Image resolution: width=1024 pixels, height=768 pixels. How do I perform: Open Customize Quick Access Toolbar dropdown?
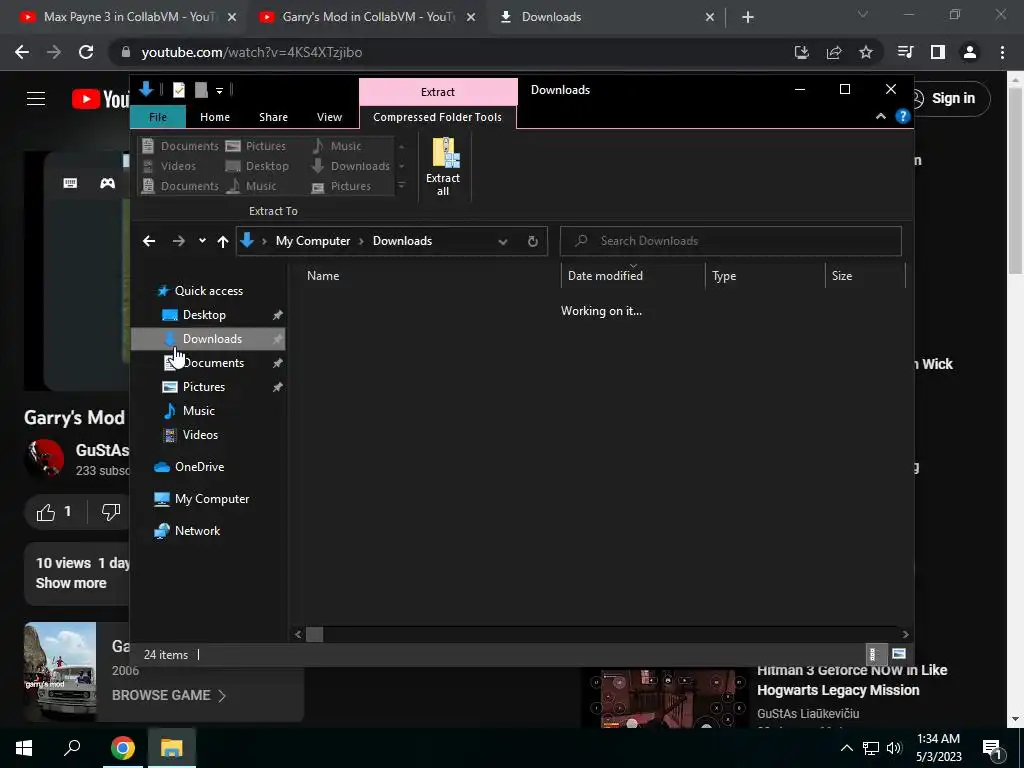click(x=219, y=91)
